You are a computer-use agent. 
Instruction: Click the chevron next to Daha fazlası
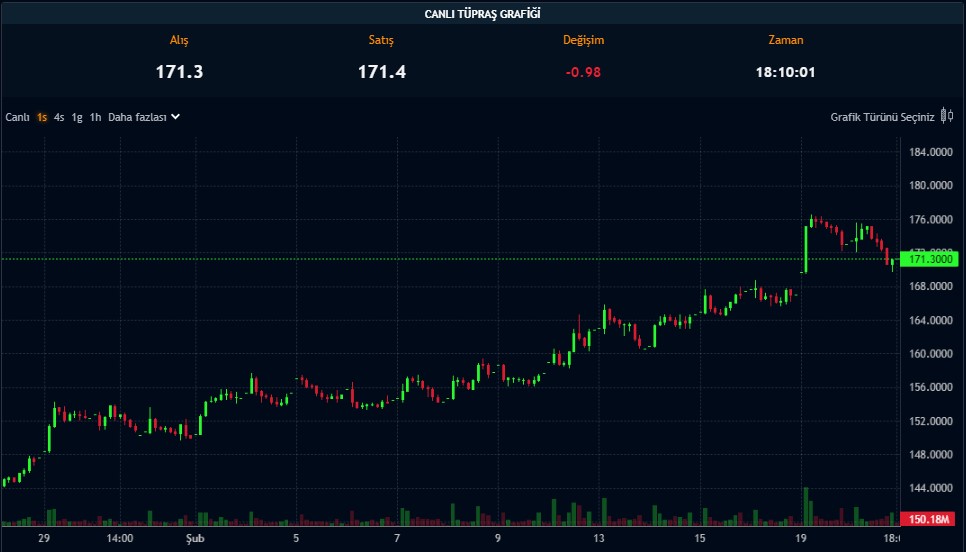coord(176,117)
